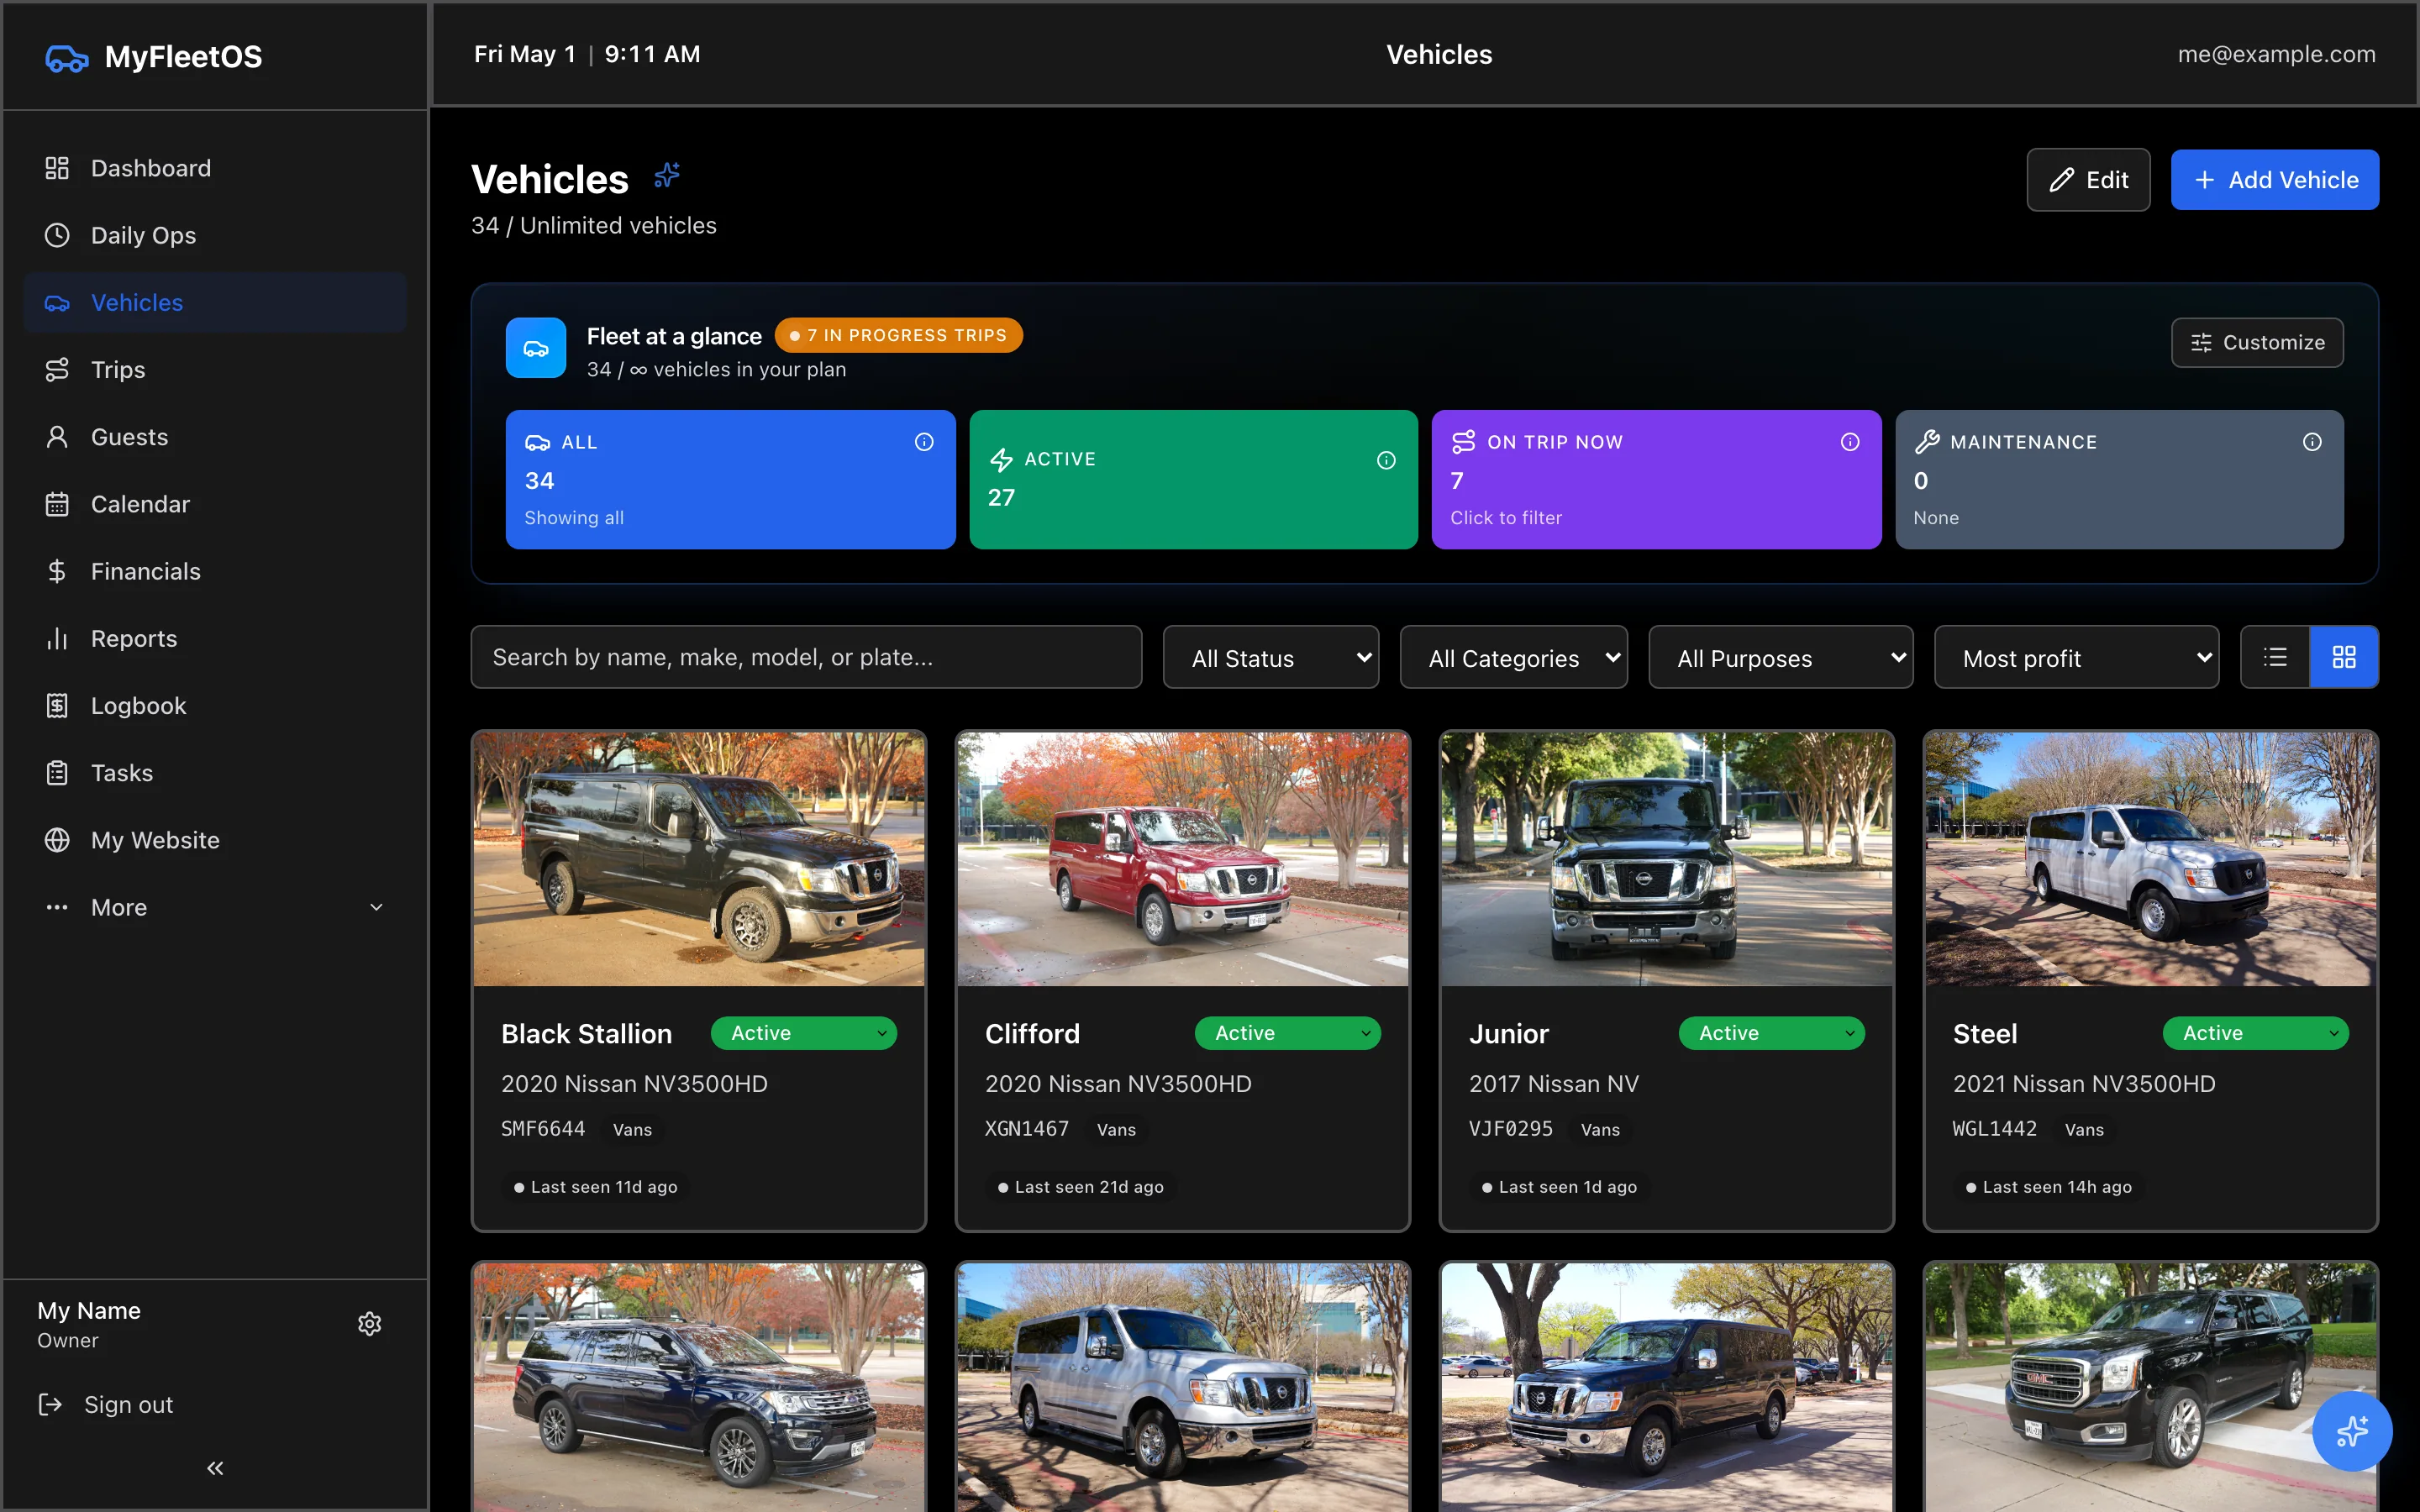Click the Guests person icon in sidebar
The width and height of the screenshot is (2420, 1512).
[57, 437]
